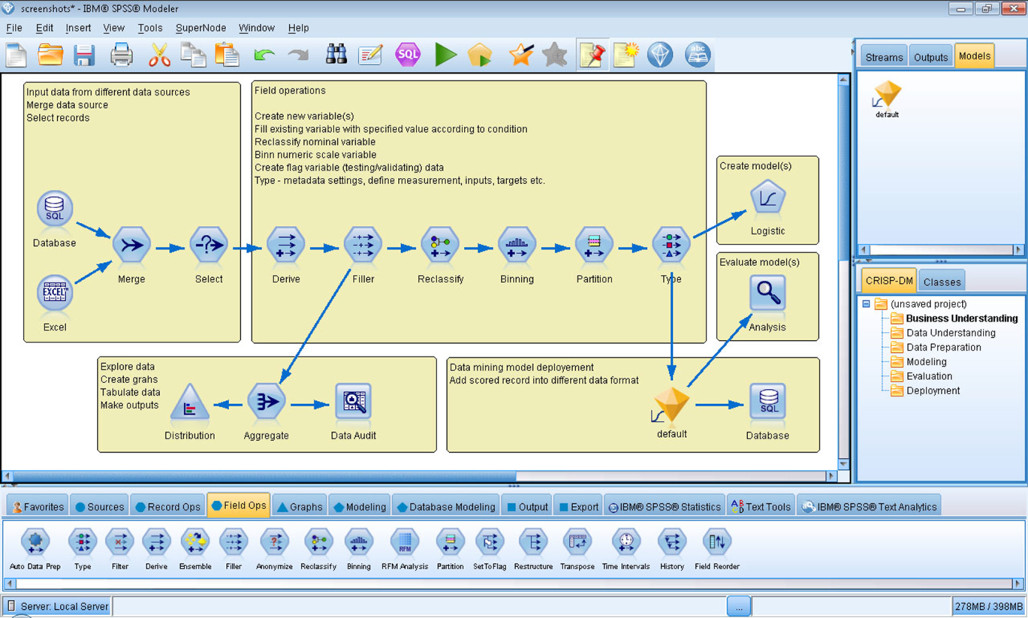1028x618 pixels.
Task: Pick the Restructure palette node
Action: tap(533, 549)
